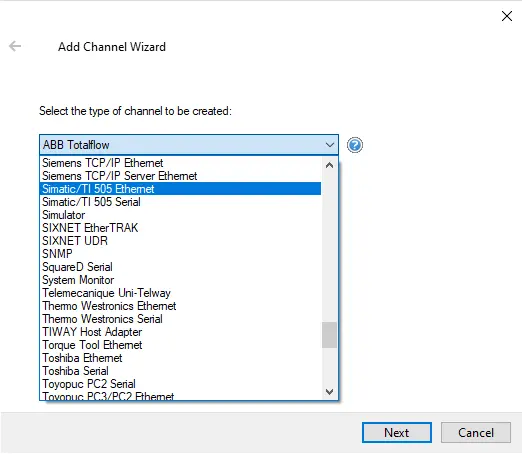The width and height of the screenshot is (522, 454).
Task: Click the dropdown list scrollbar thumb
Action: pyautogui.click(x=329, y=335)
